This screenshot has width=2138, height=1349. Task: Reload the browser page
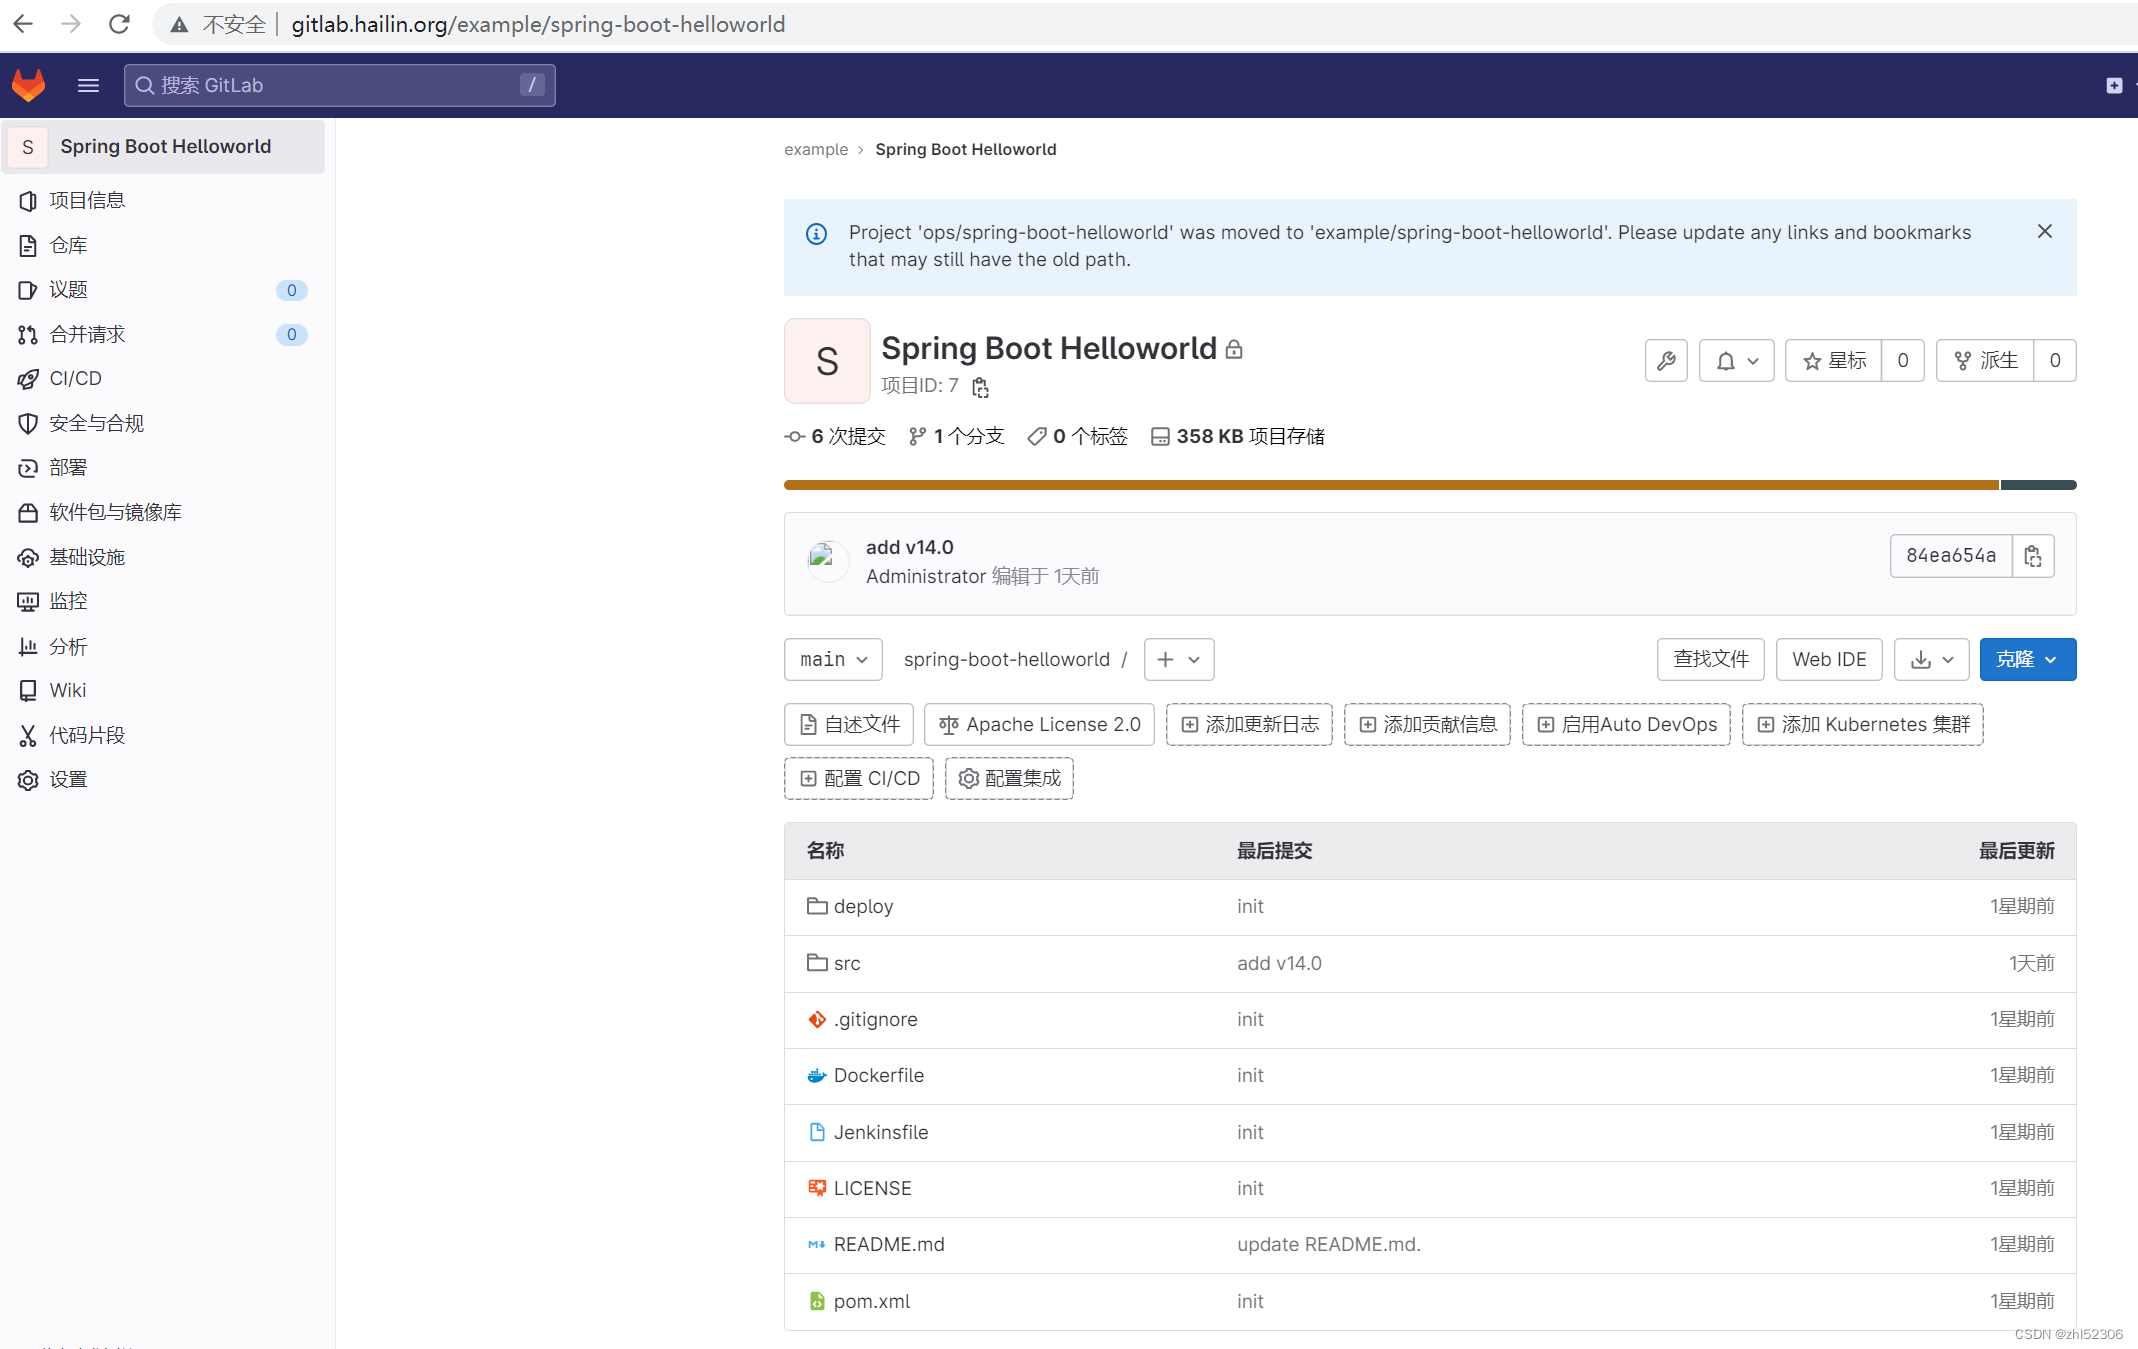[x=119, y=24]
